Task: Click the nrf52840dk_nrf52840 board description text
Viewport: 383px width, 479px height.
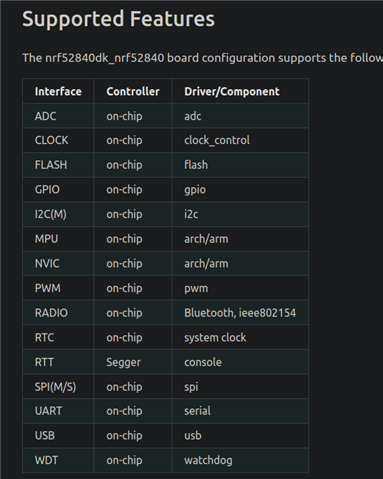Action: tap(202, 58)
